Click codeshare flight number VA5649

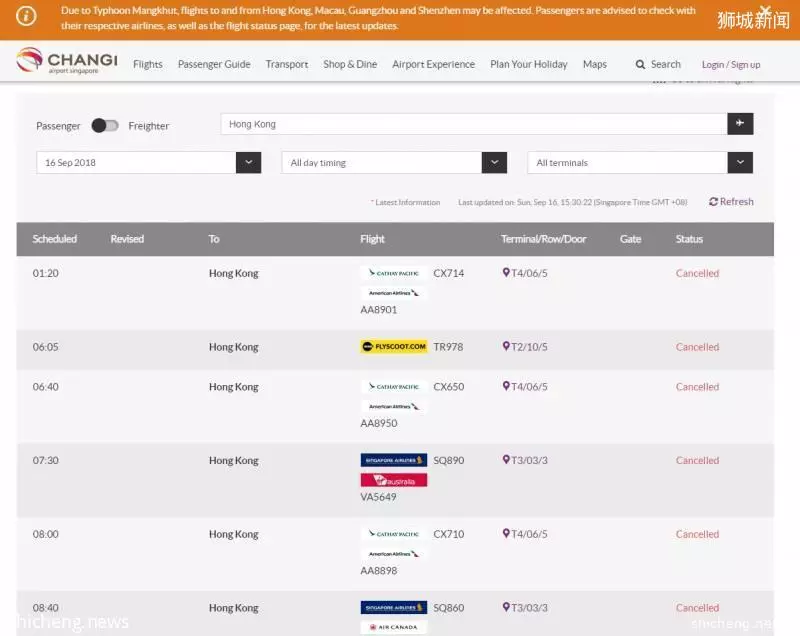379,497
